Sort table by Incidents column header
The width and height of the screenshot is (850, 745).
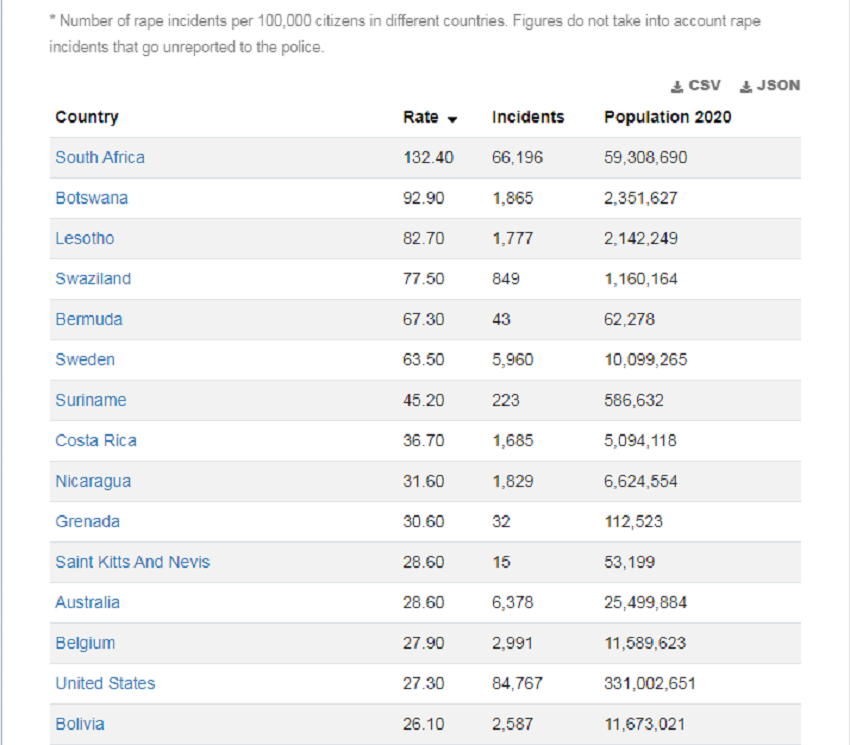tap(527, 117)
